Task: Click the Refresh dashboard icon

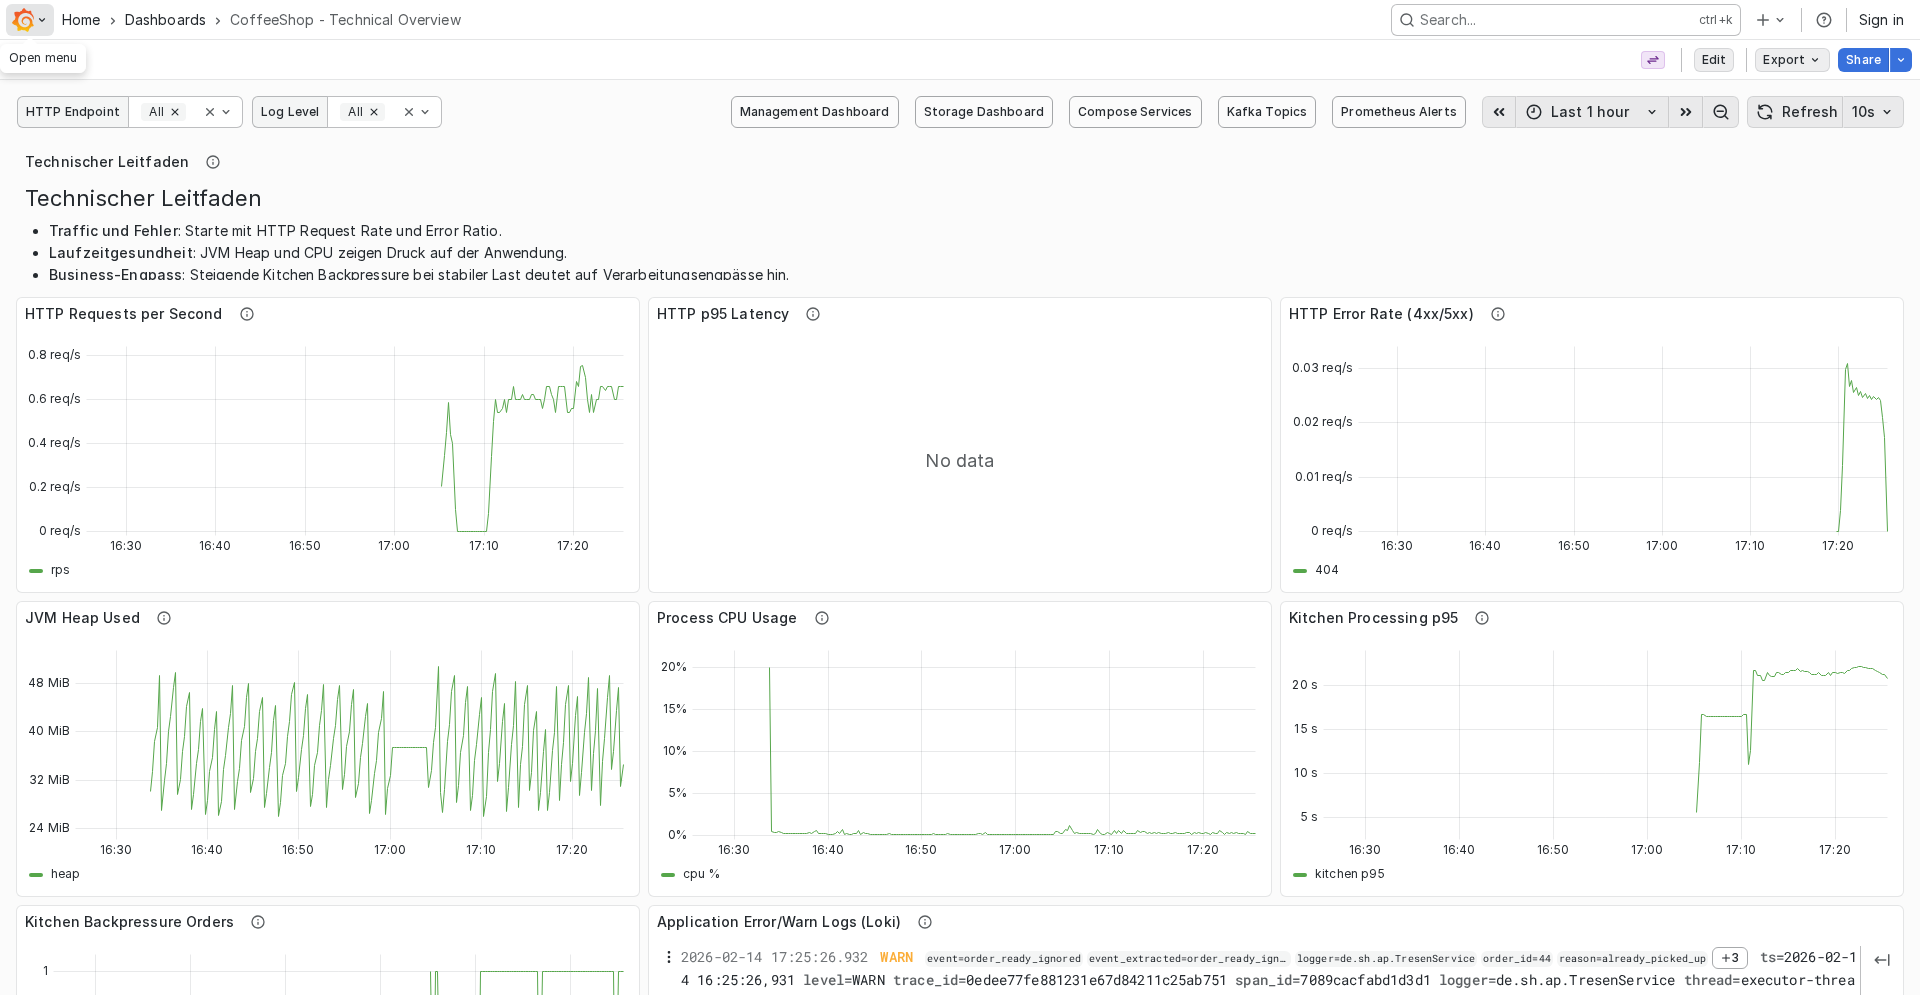Action: (1764, 112)
